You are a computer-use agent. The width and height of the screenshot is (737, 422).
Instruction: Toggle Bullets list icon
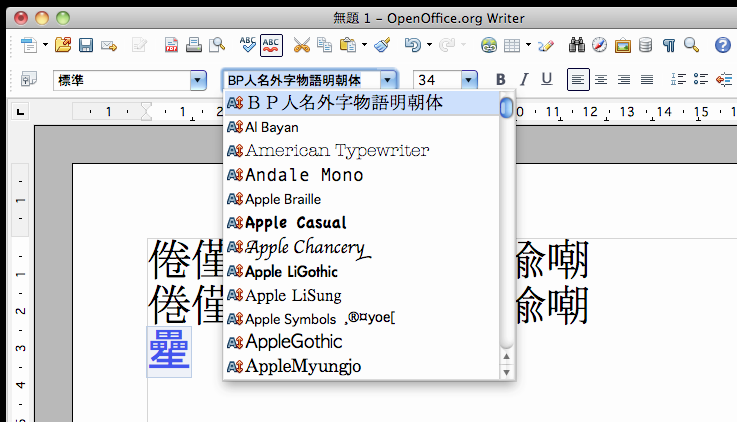(x=700, y=79)
